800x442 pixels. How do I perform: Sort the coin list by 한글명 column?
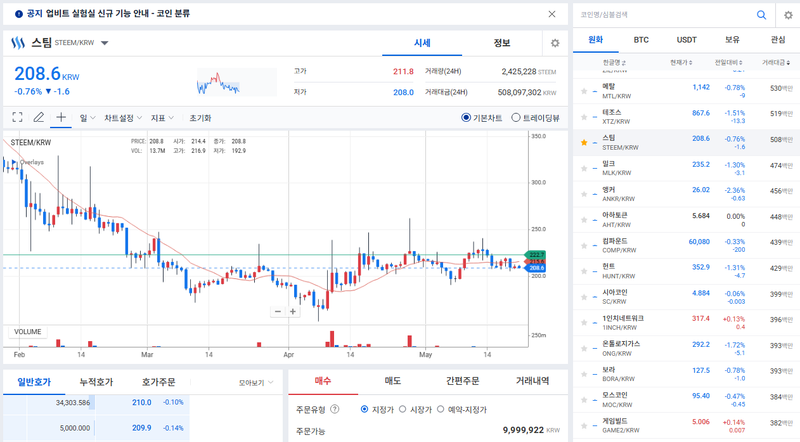click(614, 62)
